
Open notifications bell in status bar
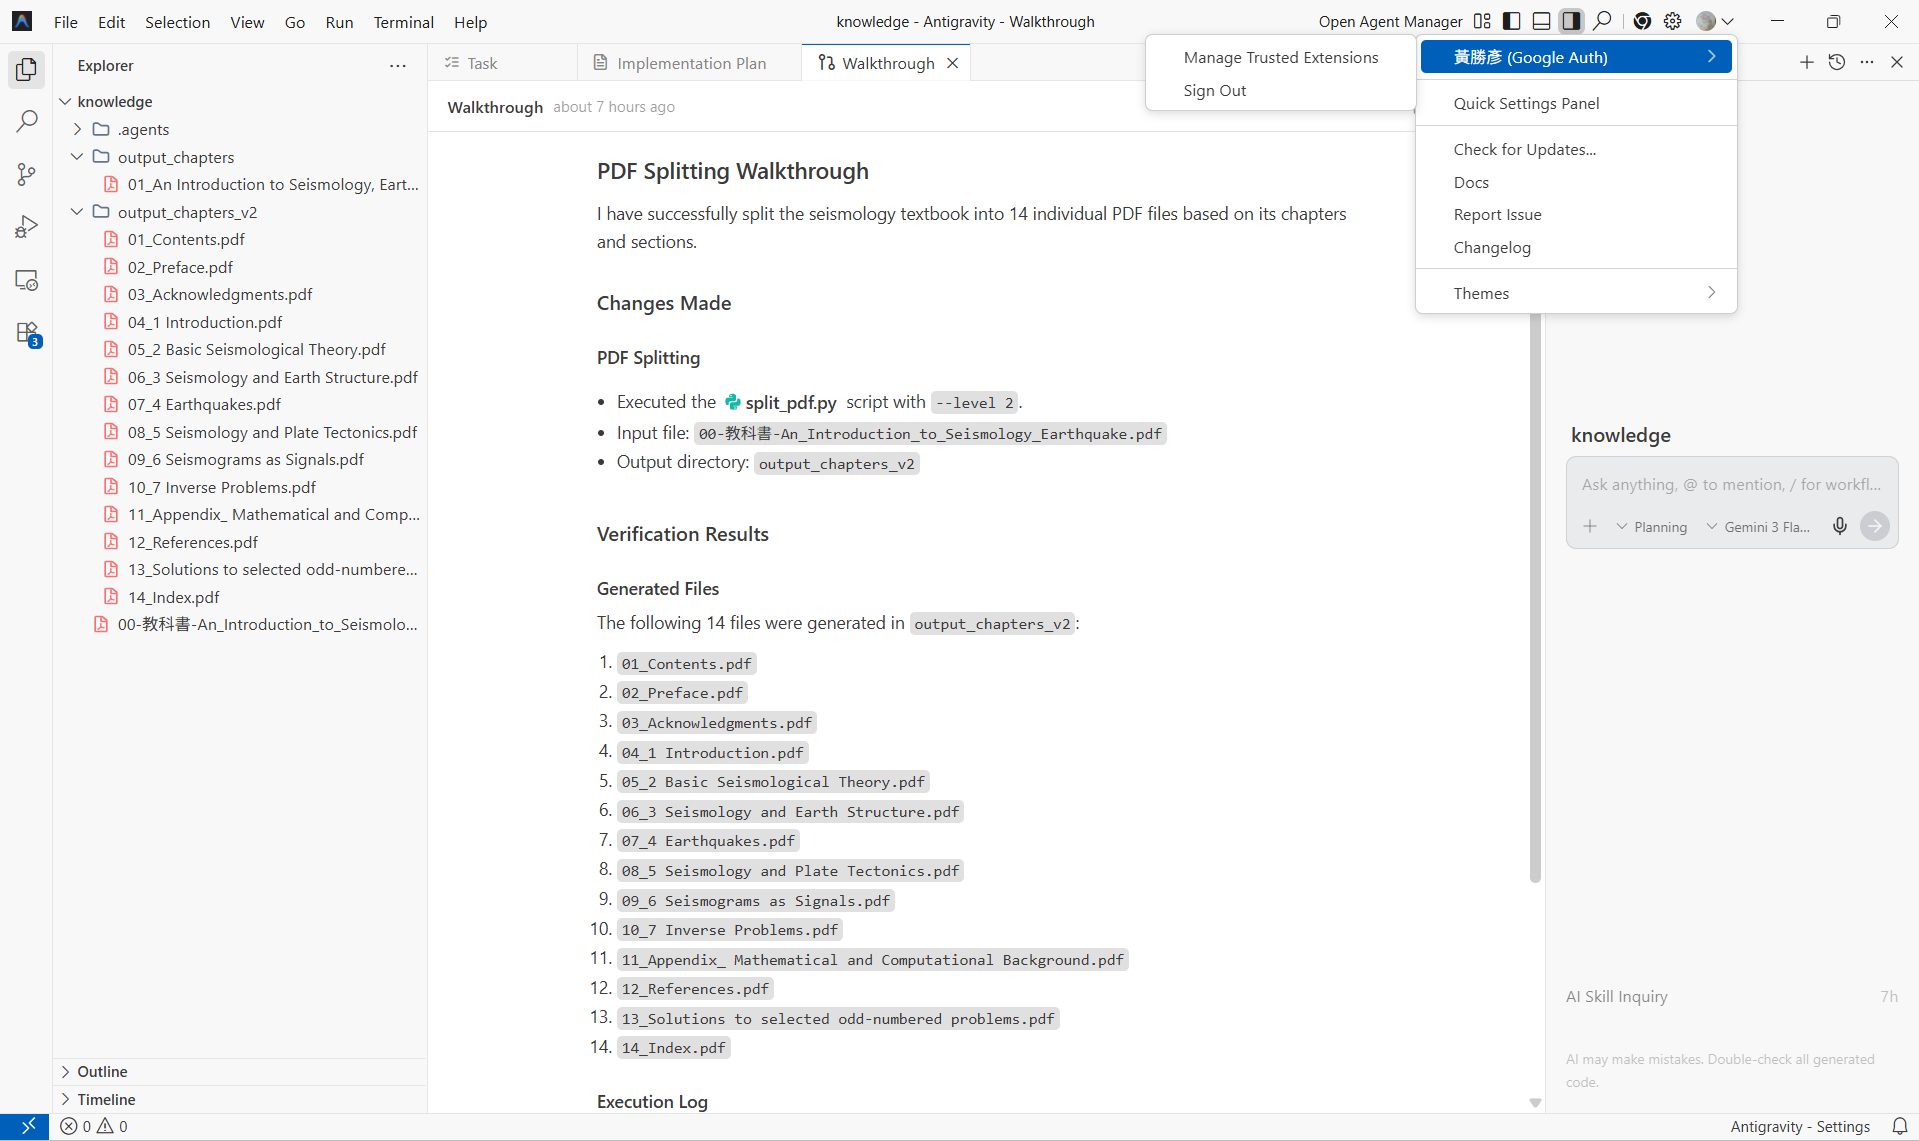[x=1900, y=1127]
